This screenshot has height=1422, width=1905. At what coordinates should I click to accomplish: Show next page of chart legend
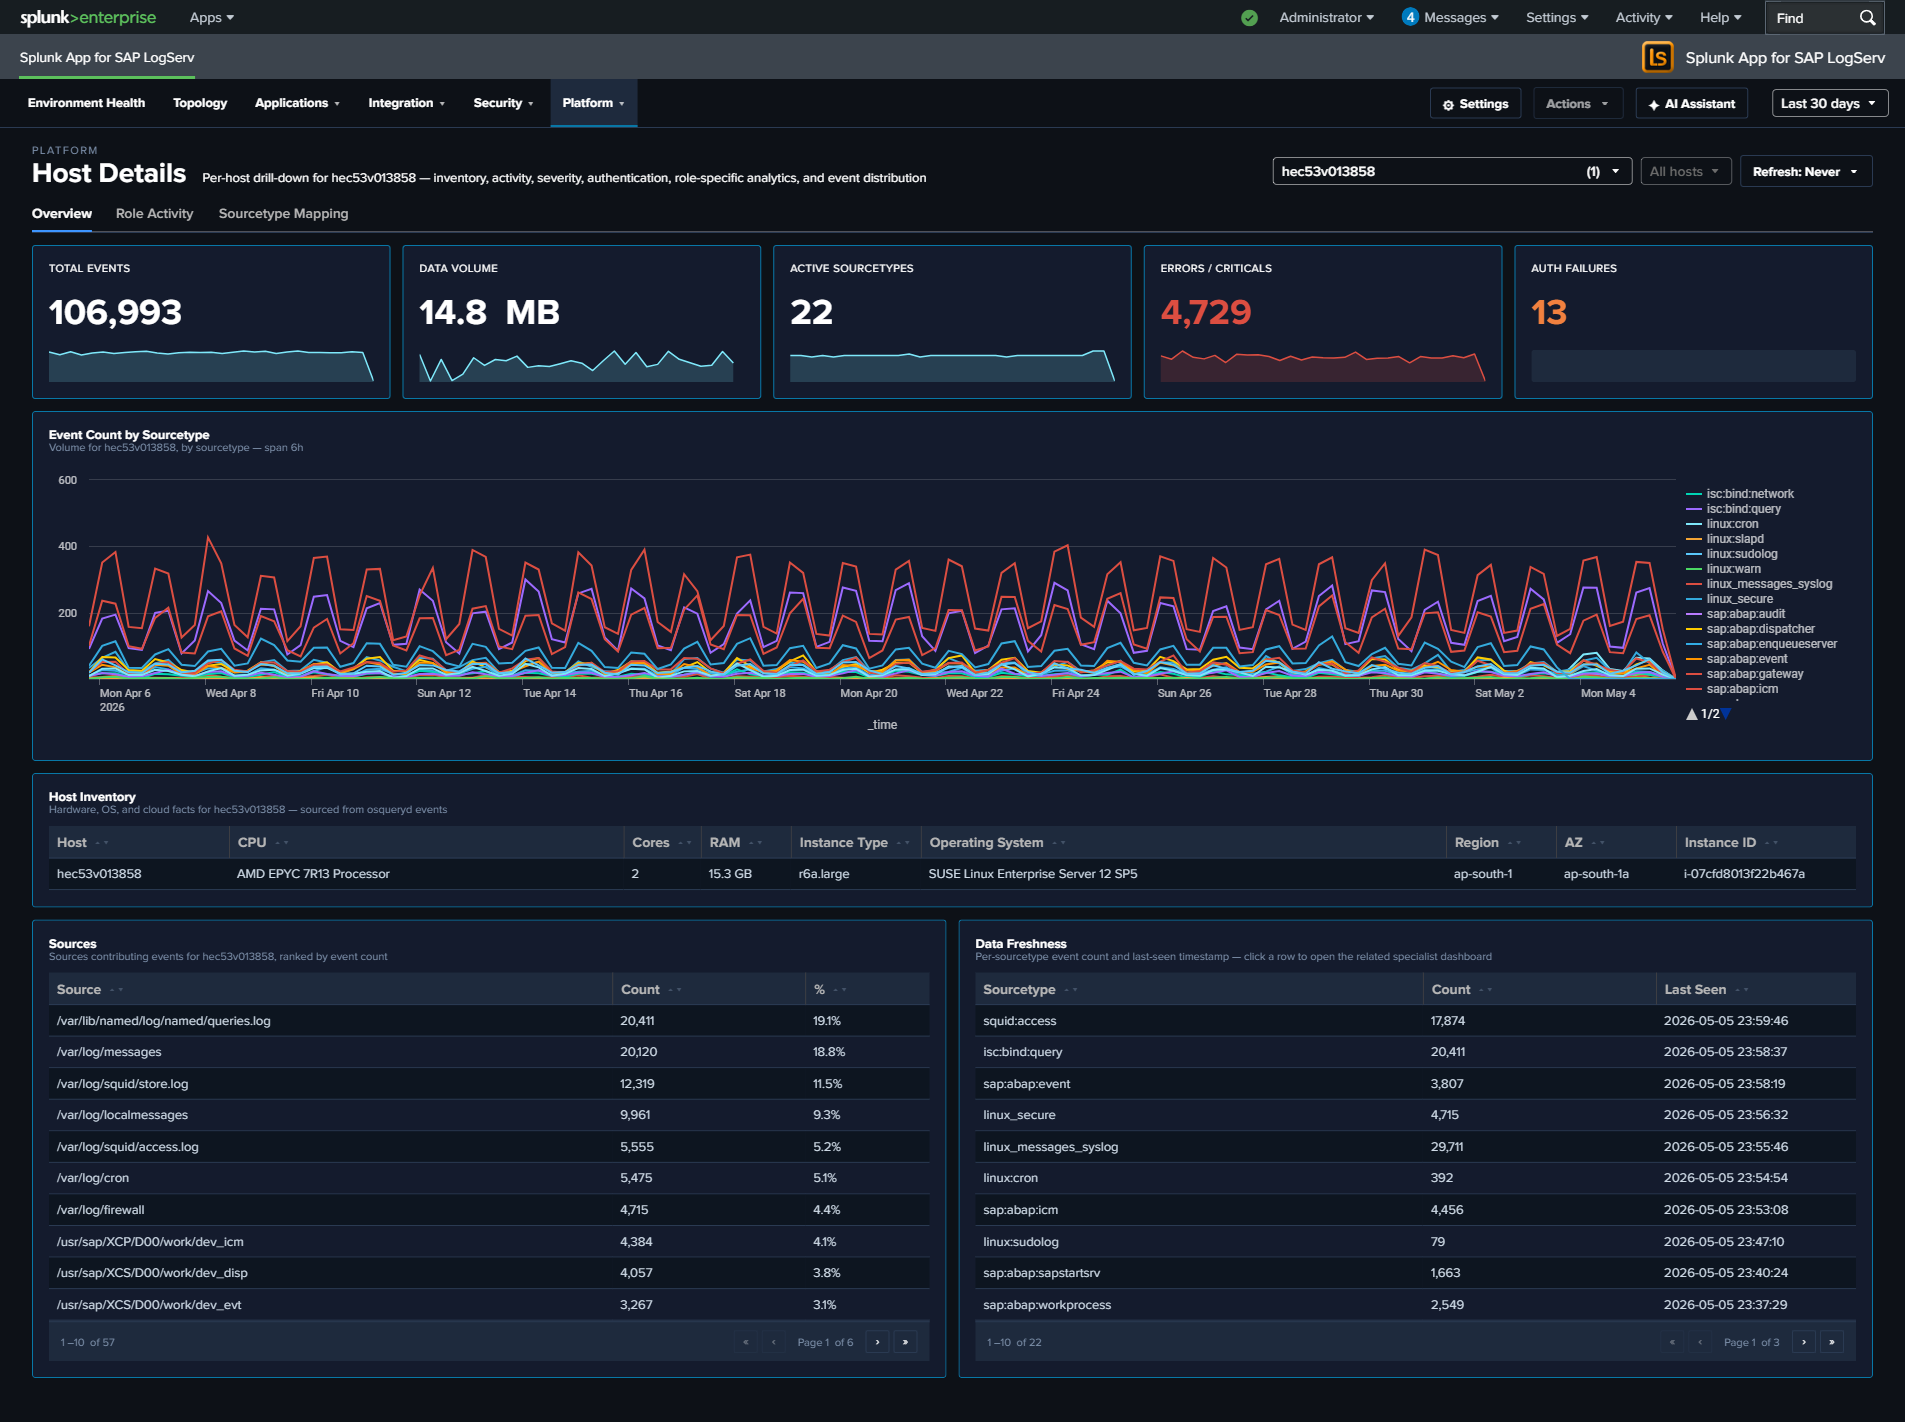tap(1726, 714)
